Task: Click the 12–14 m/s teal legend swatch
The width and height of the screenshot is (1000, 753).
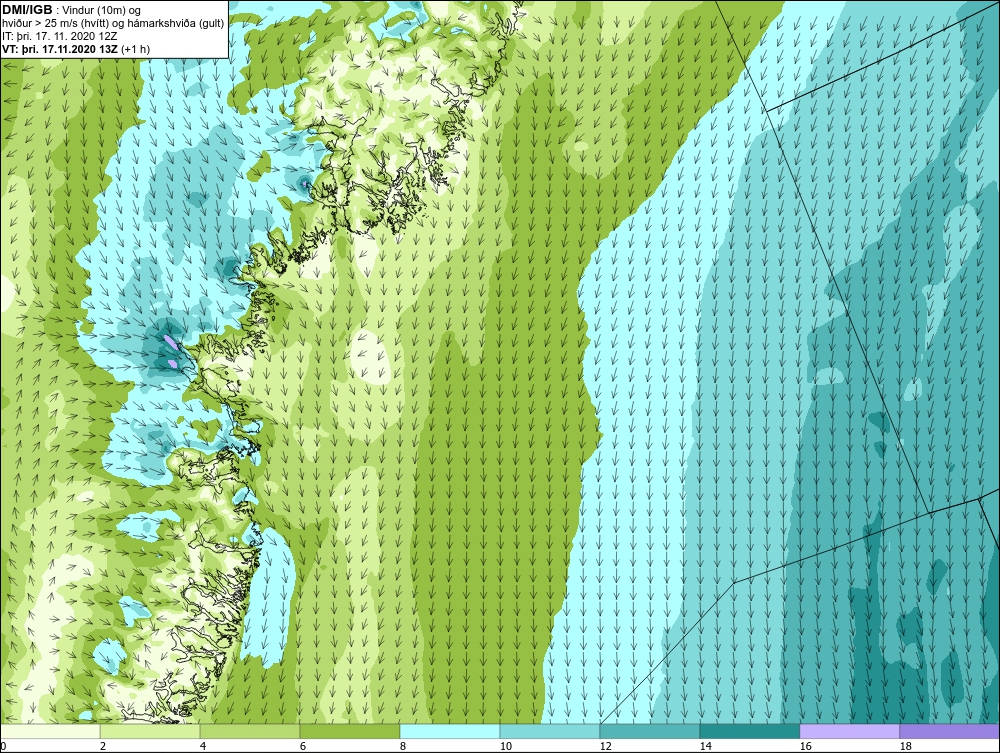Action: coord(650,731)
